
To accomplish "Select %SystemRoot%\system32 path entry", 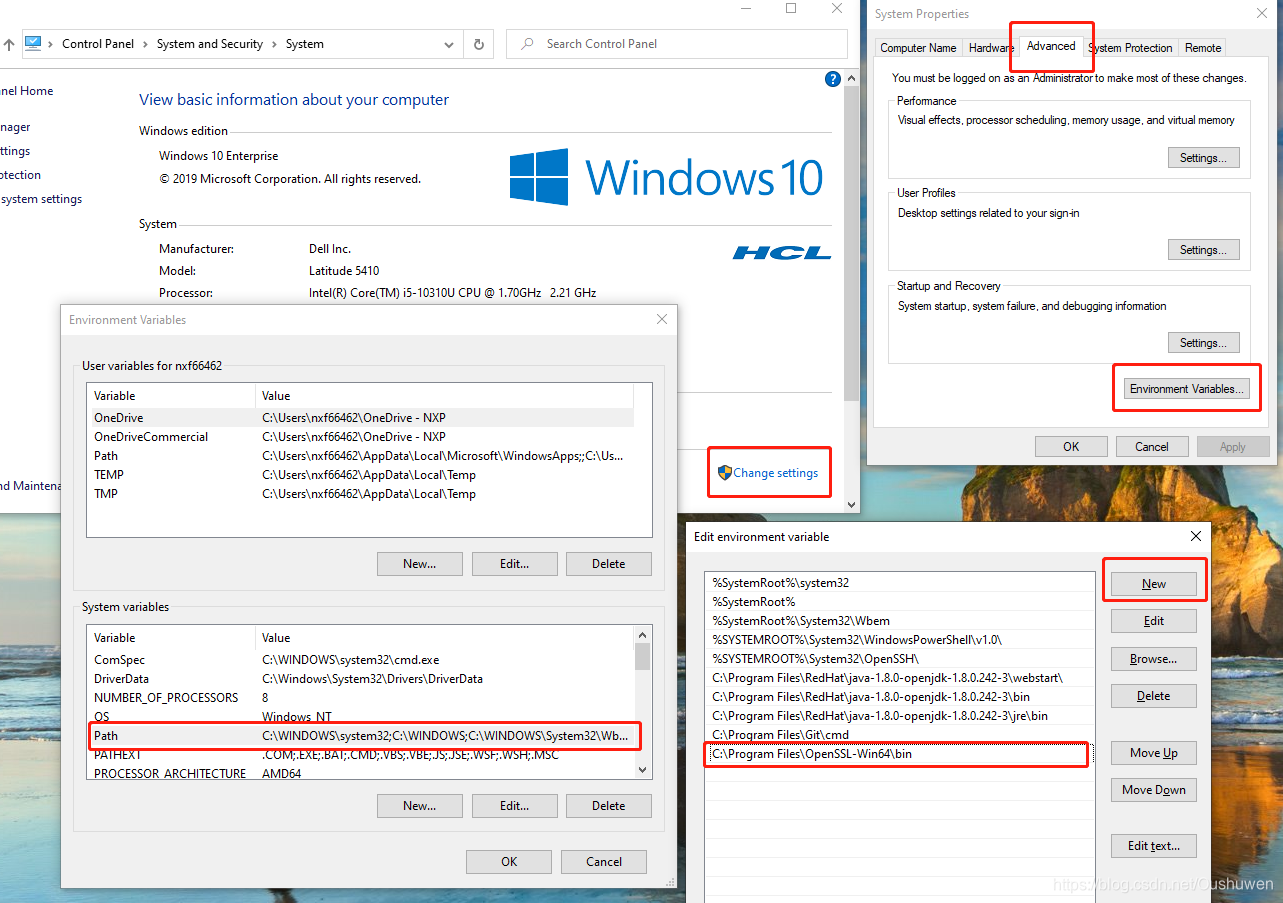I will [900, 582].
